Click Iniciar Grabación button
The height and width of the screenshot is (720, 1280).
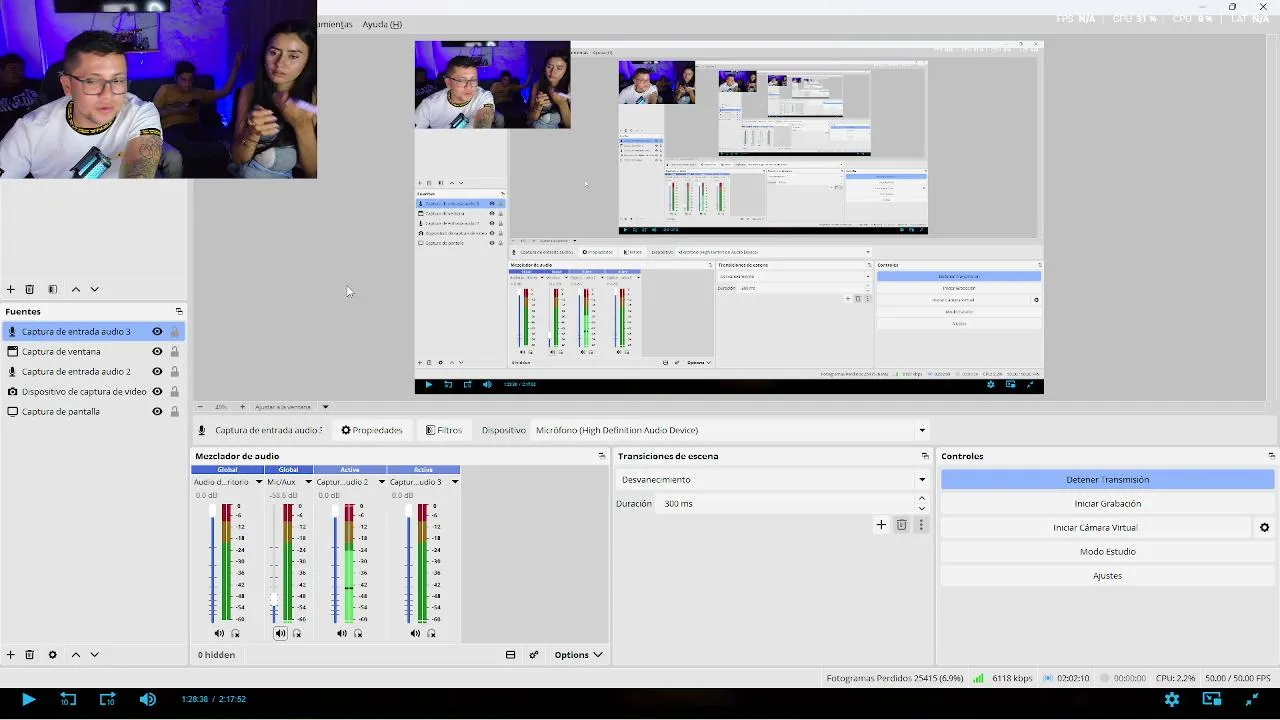click(x=1107, y=504)
